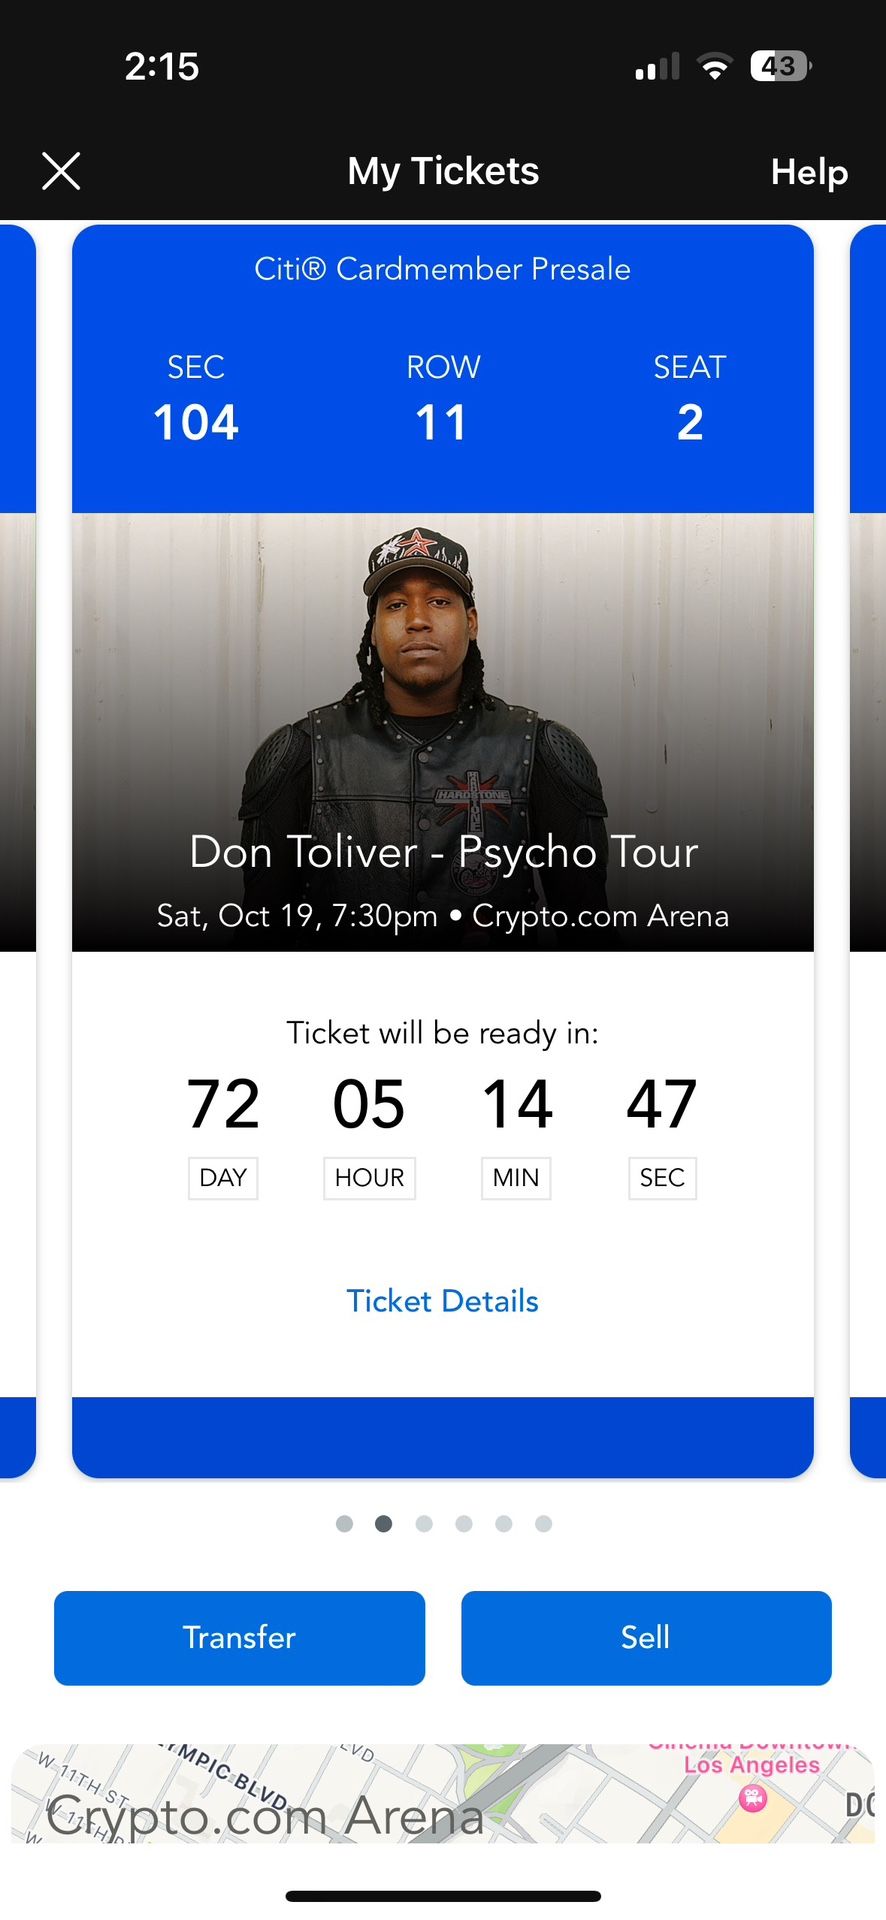Close the My Tickets screen
The width and height of the screenshot is (886, 1920).
(x=61, y=171)
